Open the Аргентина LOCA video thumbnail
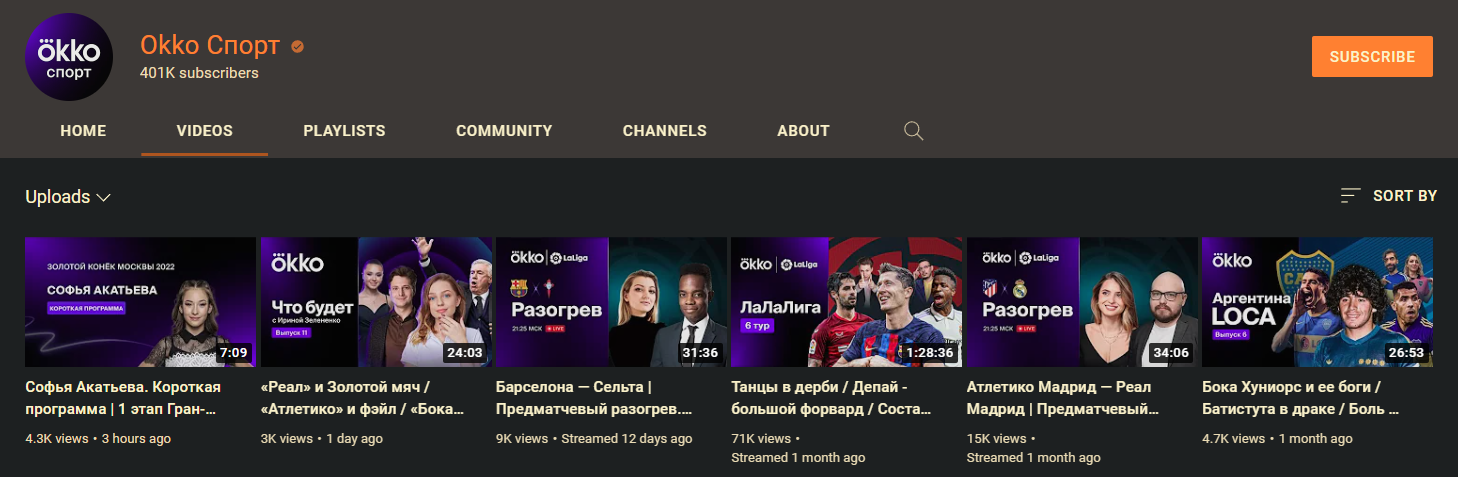The image size is (1458, 477). tap(1316, 302)
